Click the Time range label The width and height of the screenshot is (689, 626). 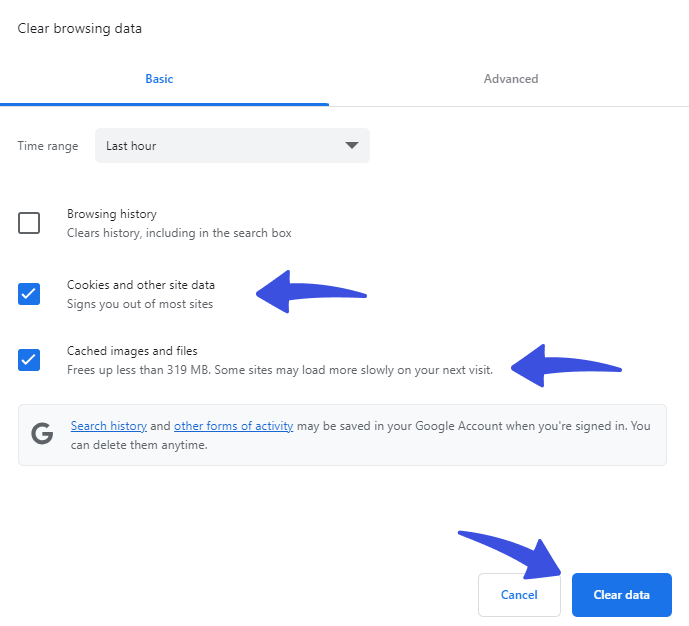coord(48,146)
